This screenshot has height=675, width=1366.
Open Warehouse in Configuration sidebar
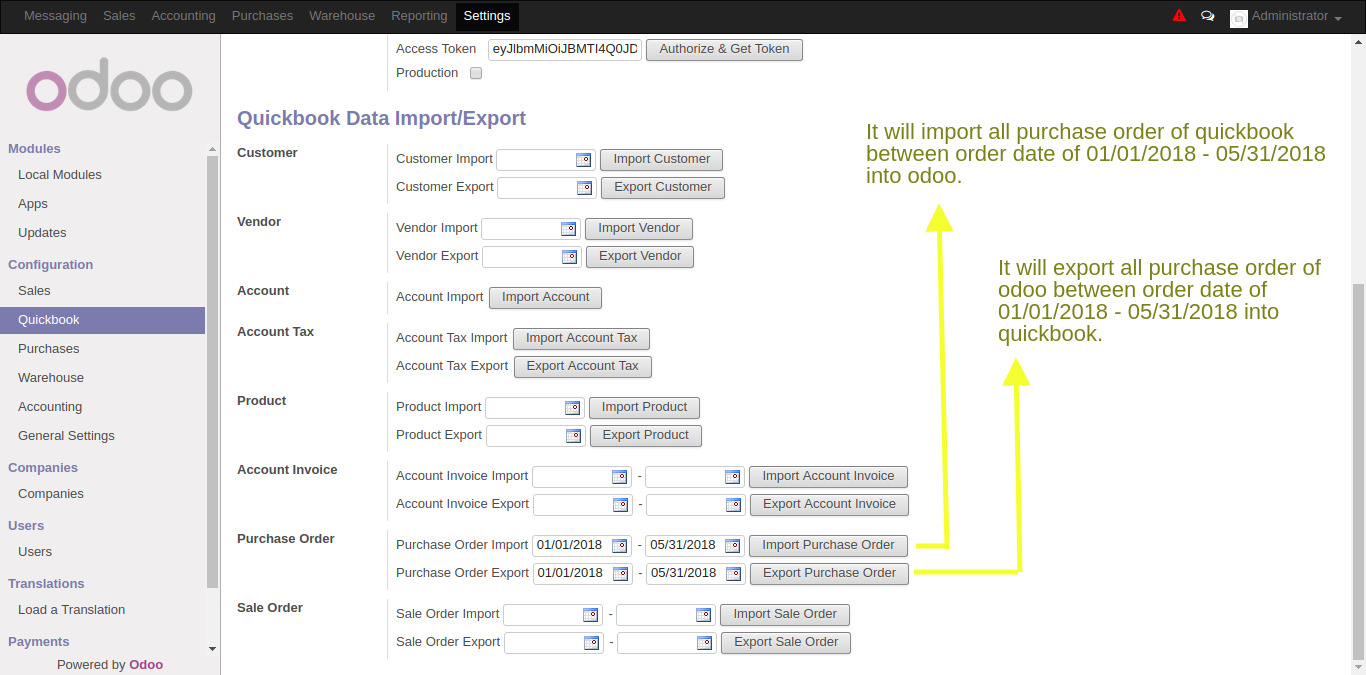point(51,378)
